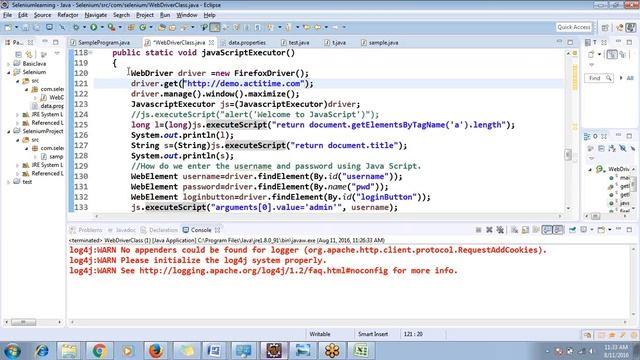Open the Source menu
The height and width of the screenshot is (360, 640).
tap(42, 15)
